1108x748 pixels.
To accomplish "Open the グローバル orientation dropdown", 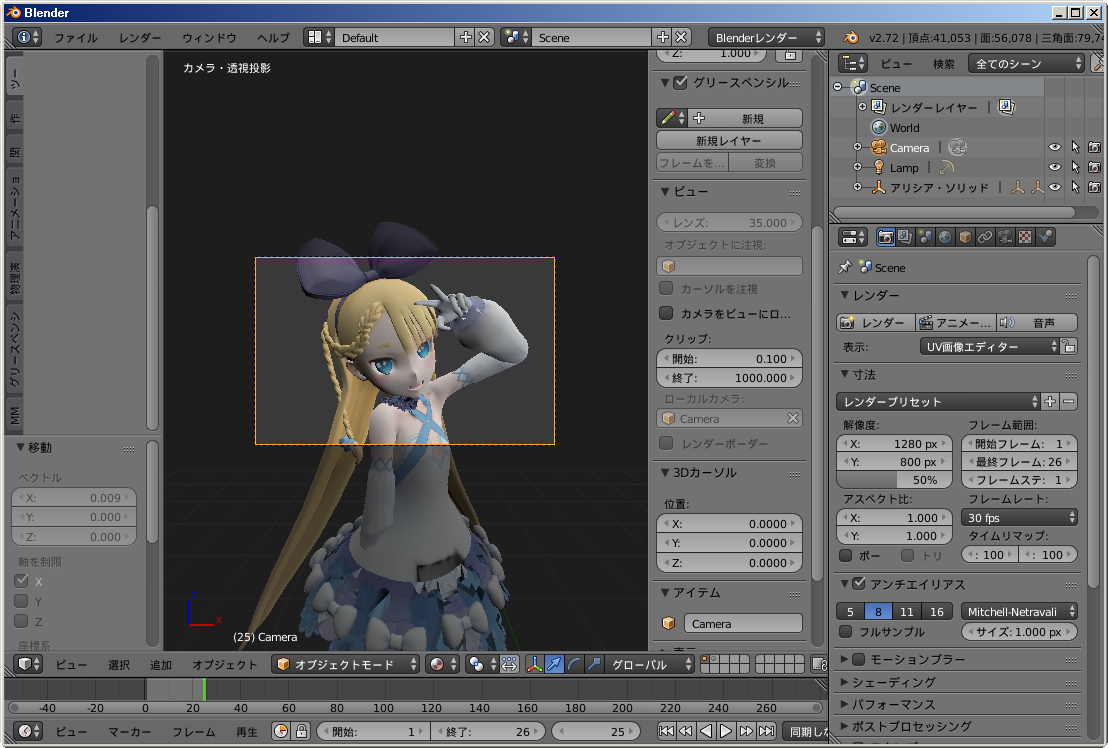I will [x=650, y=665].
